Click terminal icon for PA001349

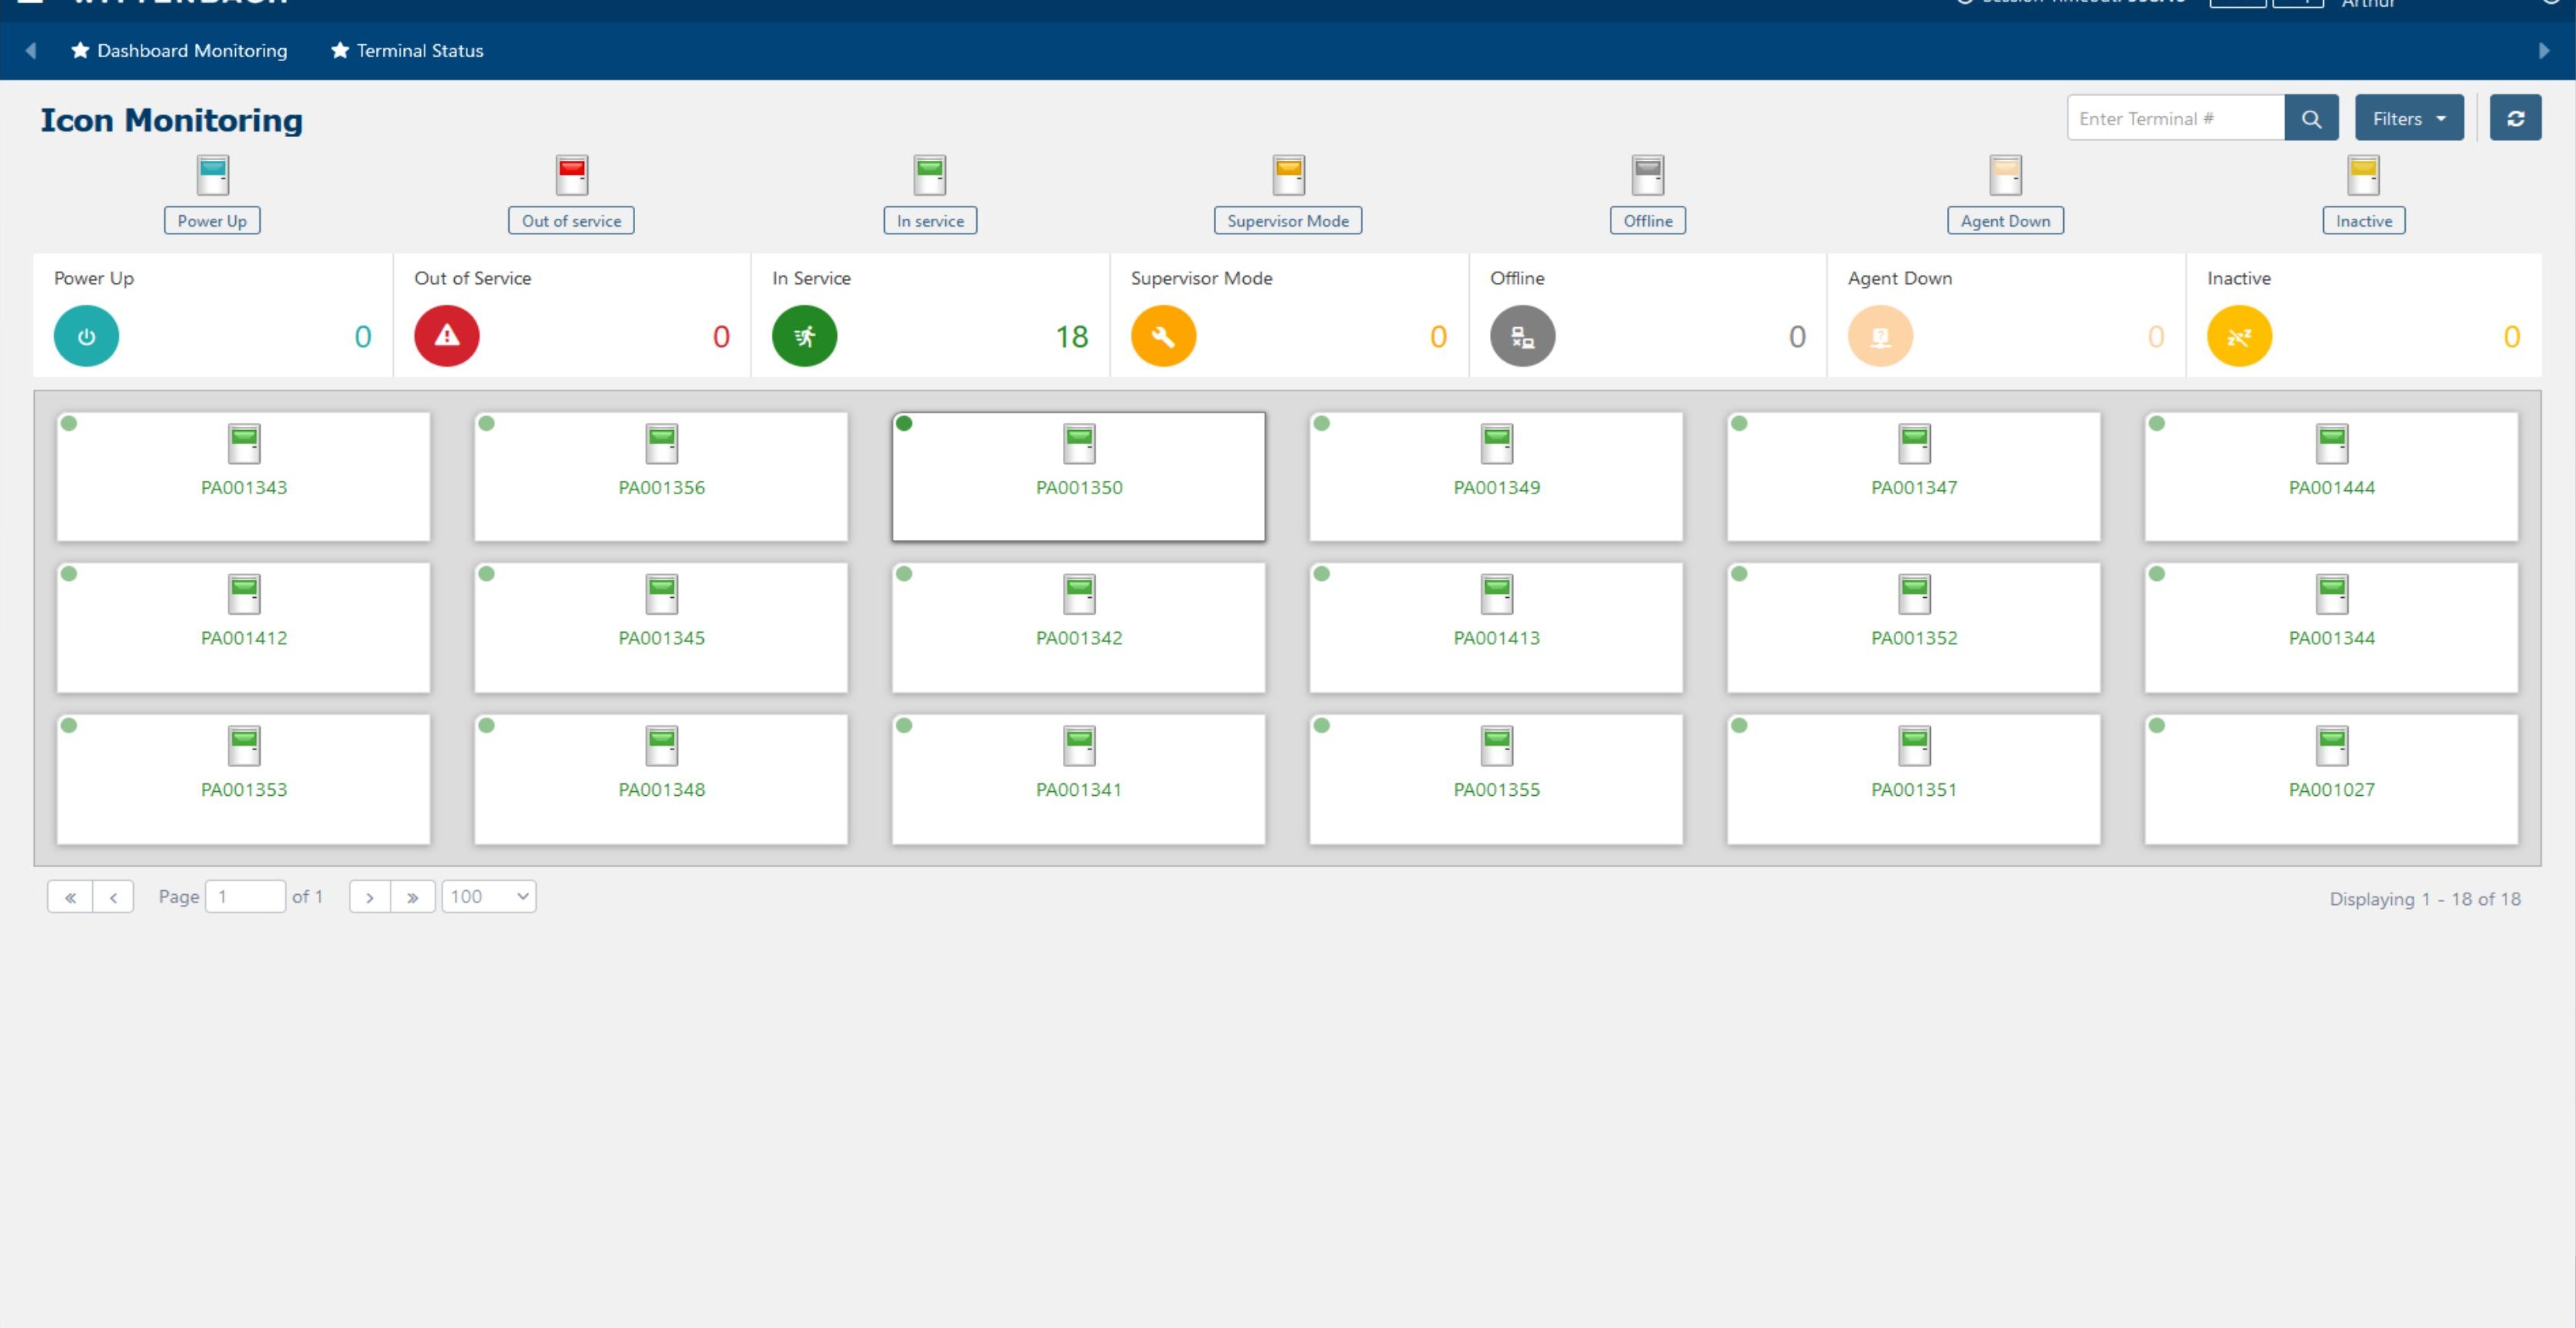click(1497, 444)
